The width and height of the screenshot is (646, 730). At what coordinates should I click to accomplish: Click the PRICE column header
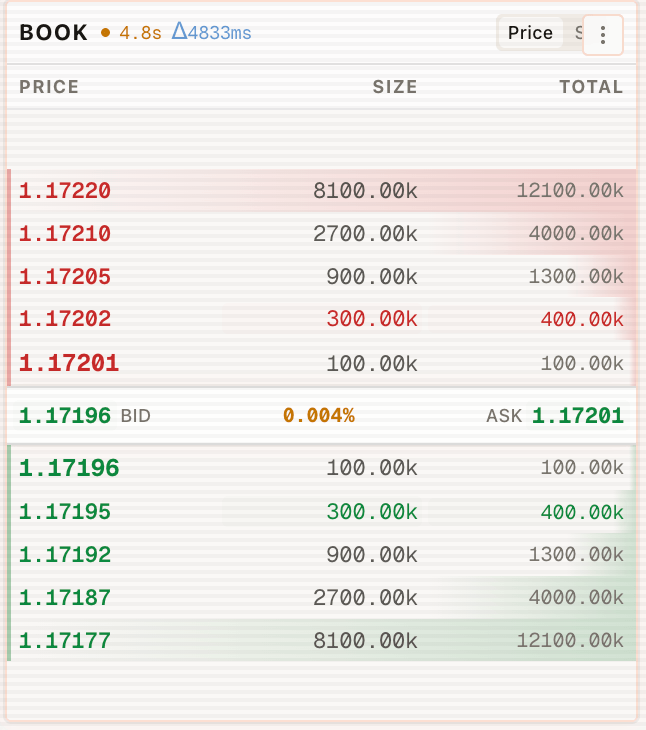(x=49, y=87)
